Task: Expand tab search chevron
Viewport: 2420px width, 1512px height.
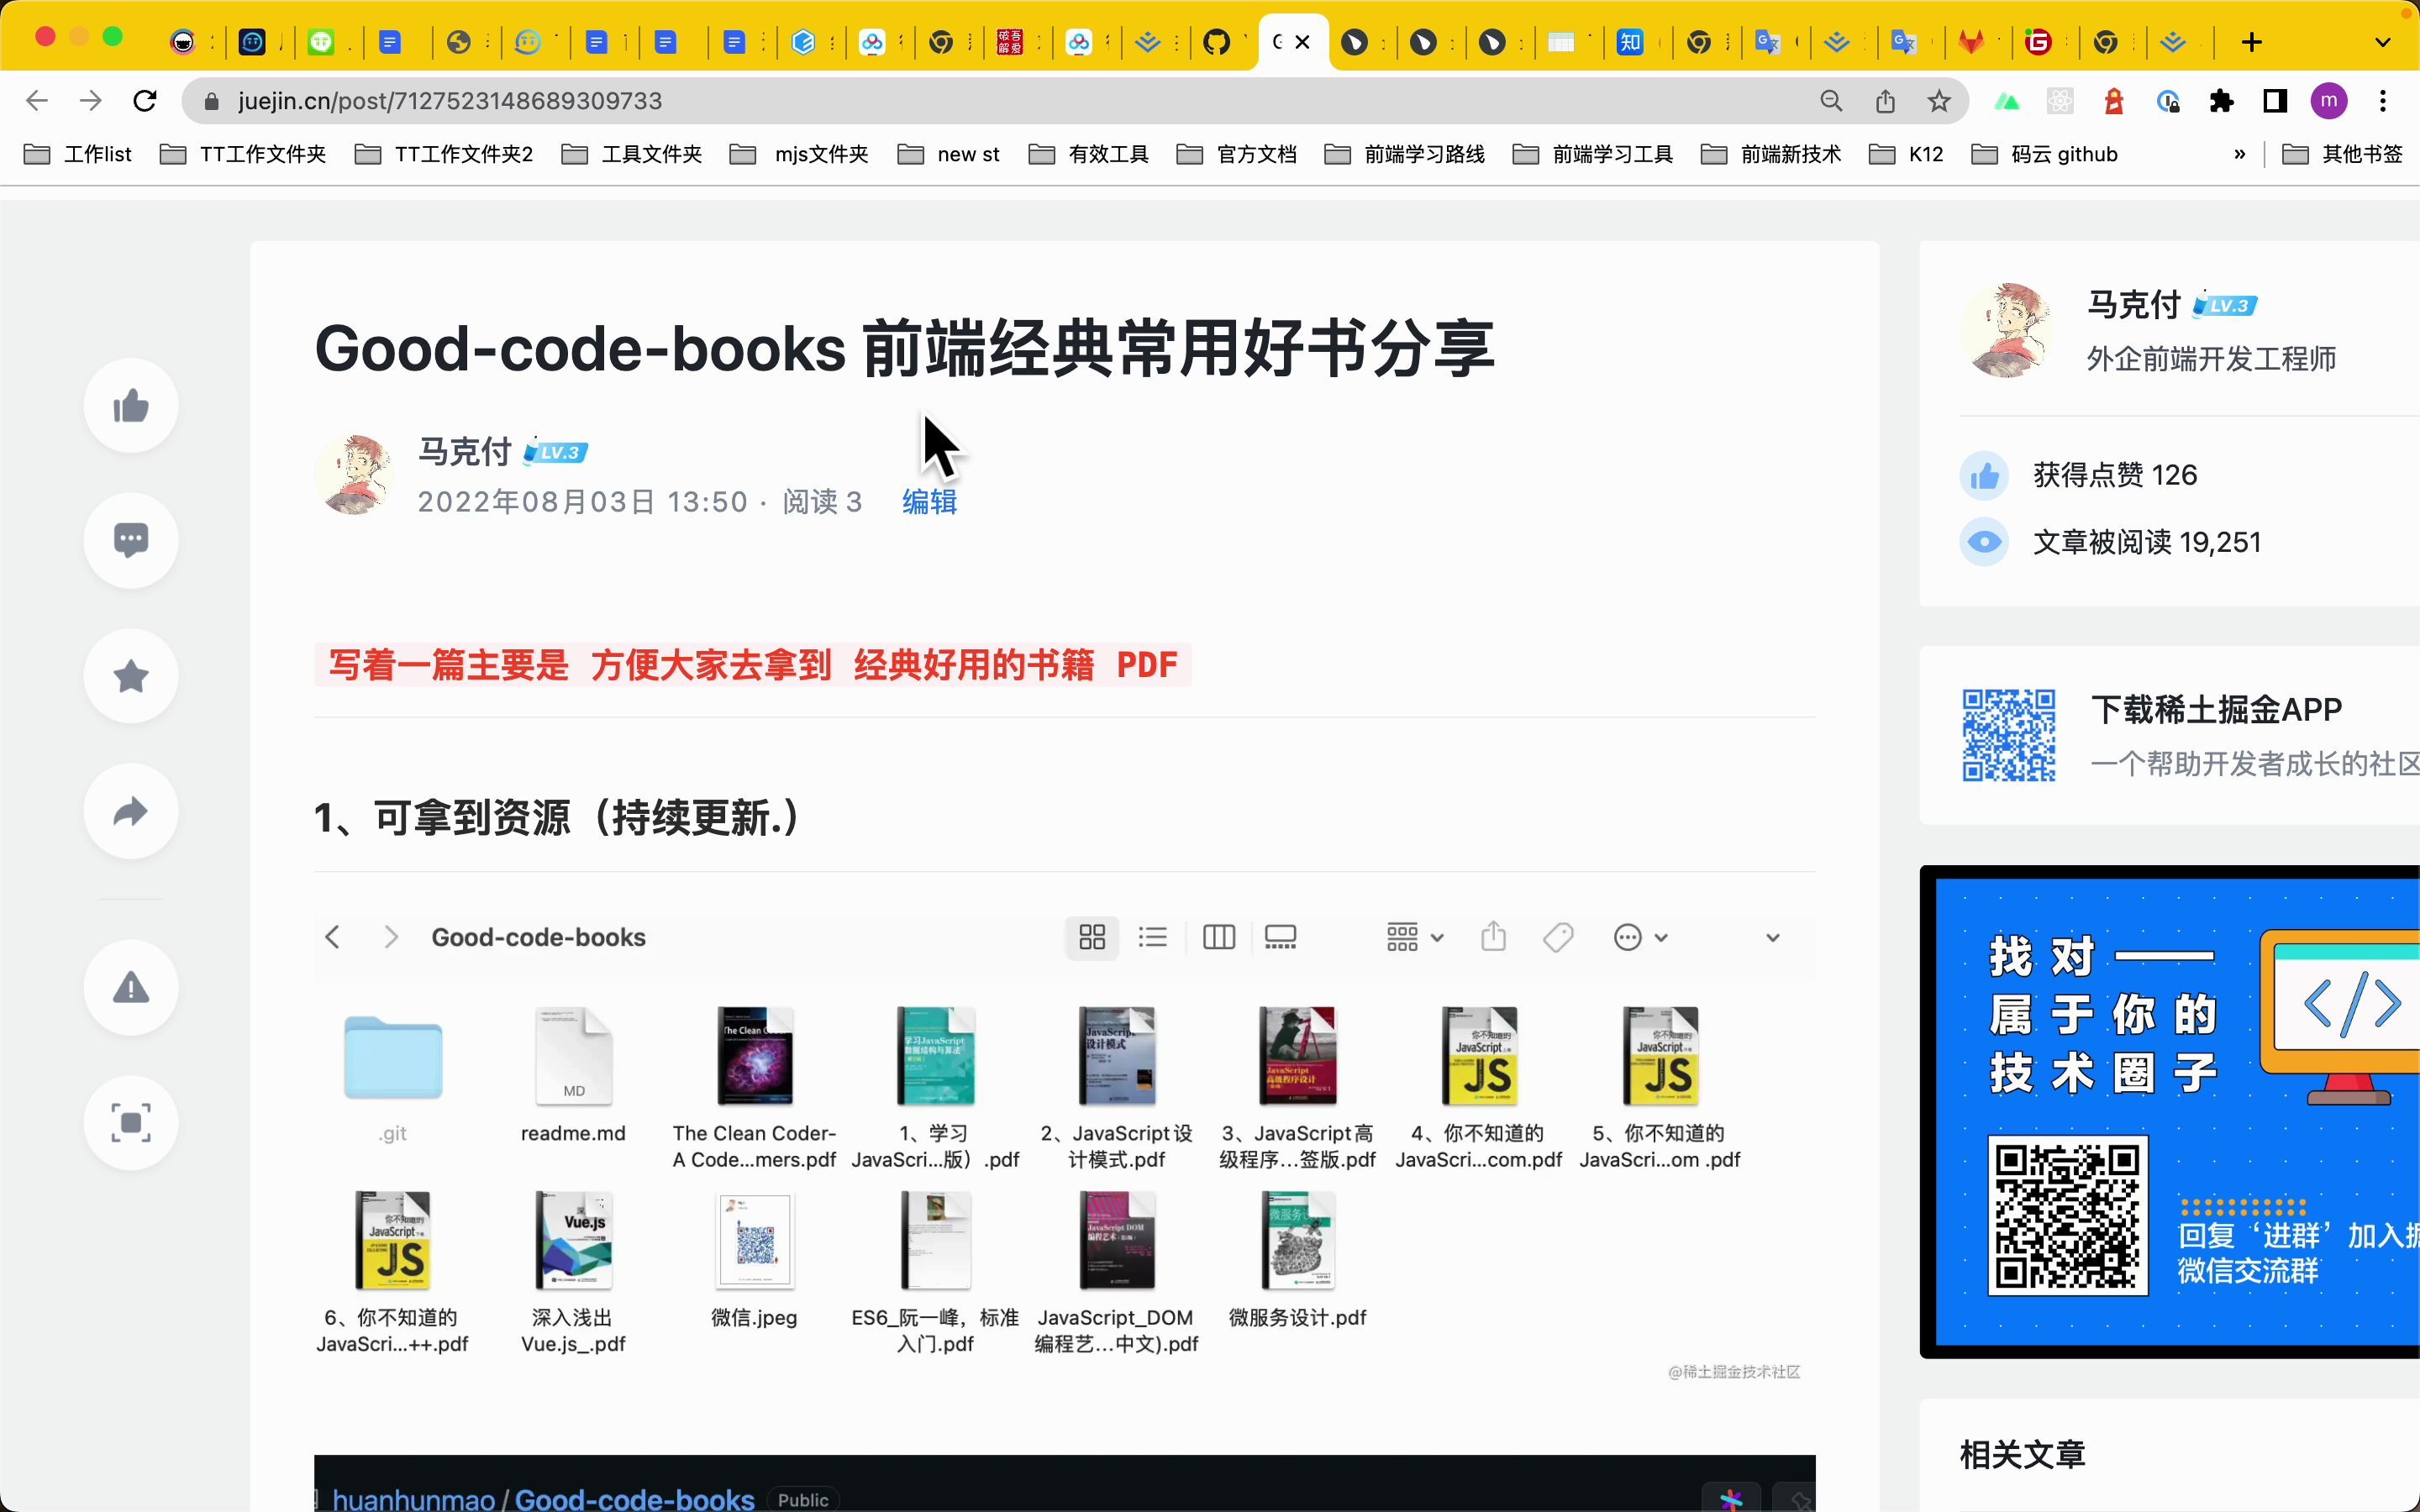Action: 2383,42
